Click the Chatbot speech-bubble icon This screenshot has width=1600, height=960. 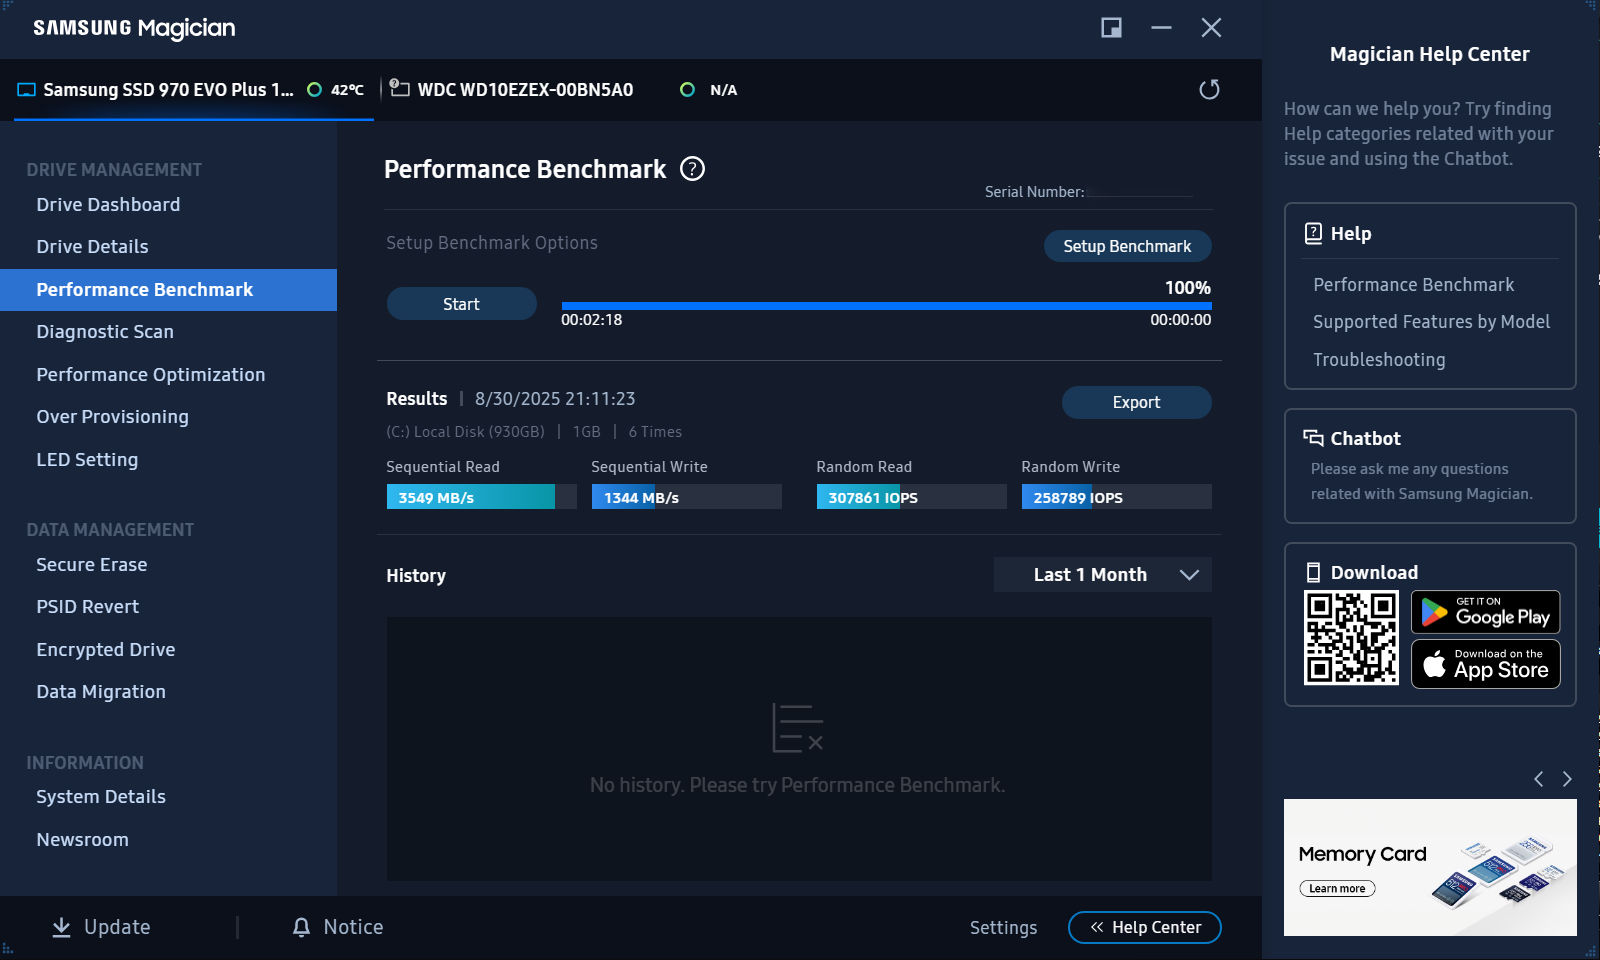click(x=1313, y=438)
